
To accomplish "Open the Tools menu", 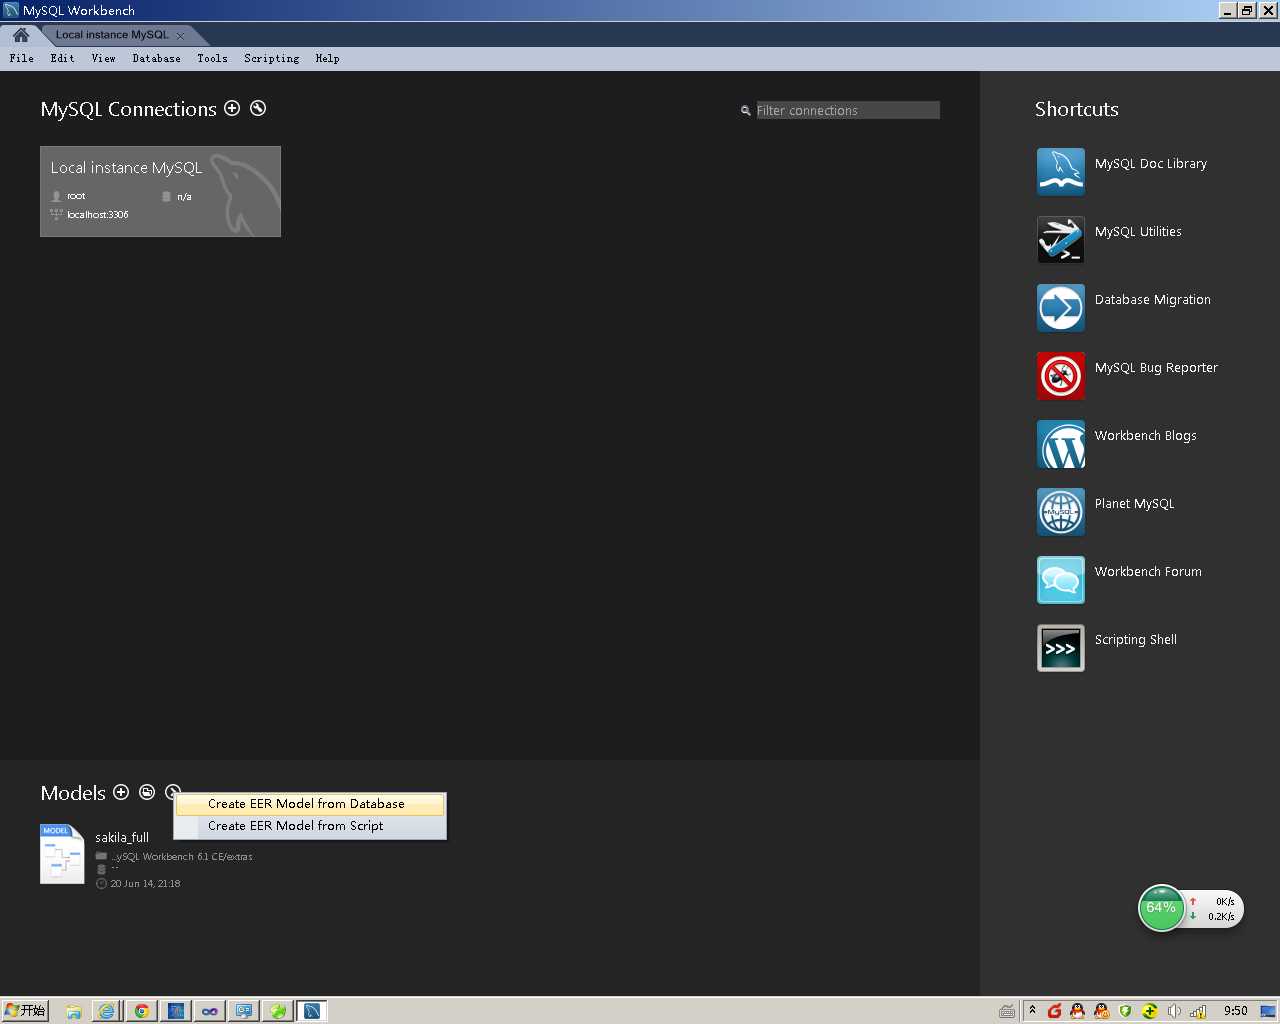I will click(213, 59).
